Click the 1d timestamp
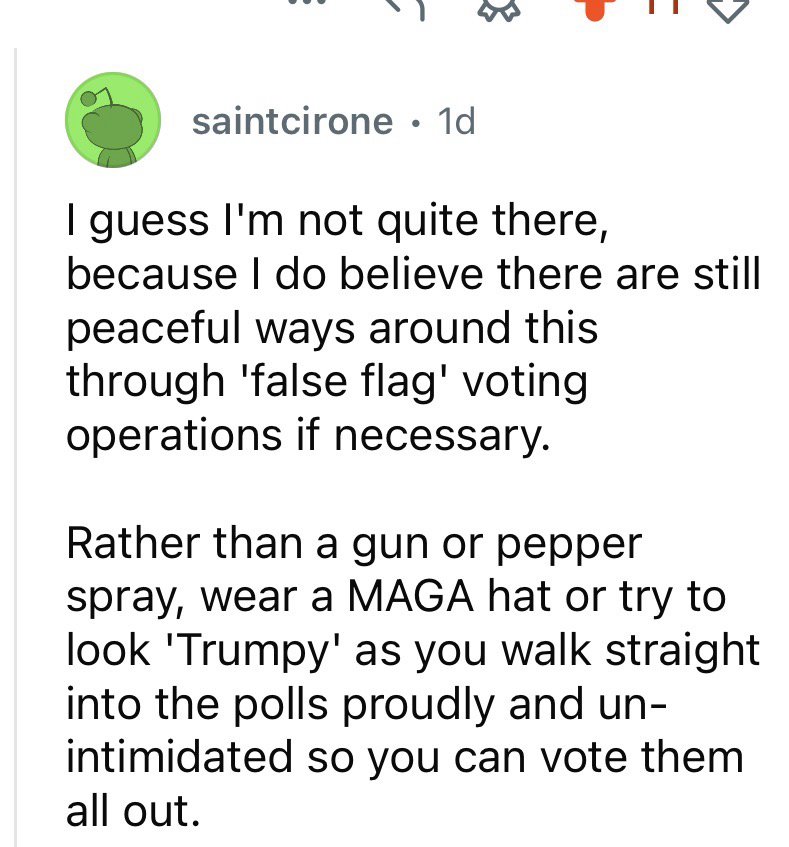Viewport: 789px width, 847px height. pos(457,122)
